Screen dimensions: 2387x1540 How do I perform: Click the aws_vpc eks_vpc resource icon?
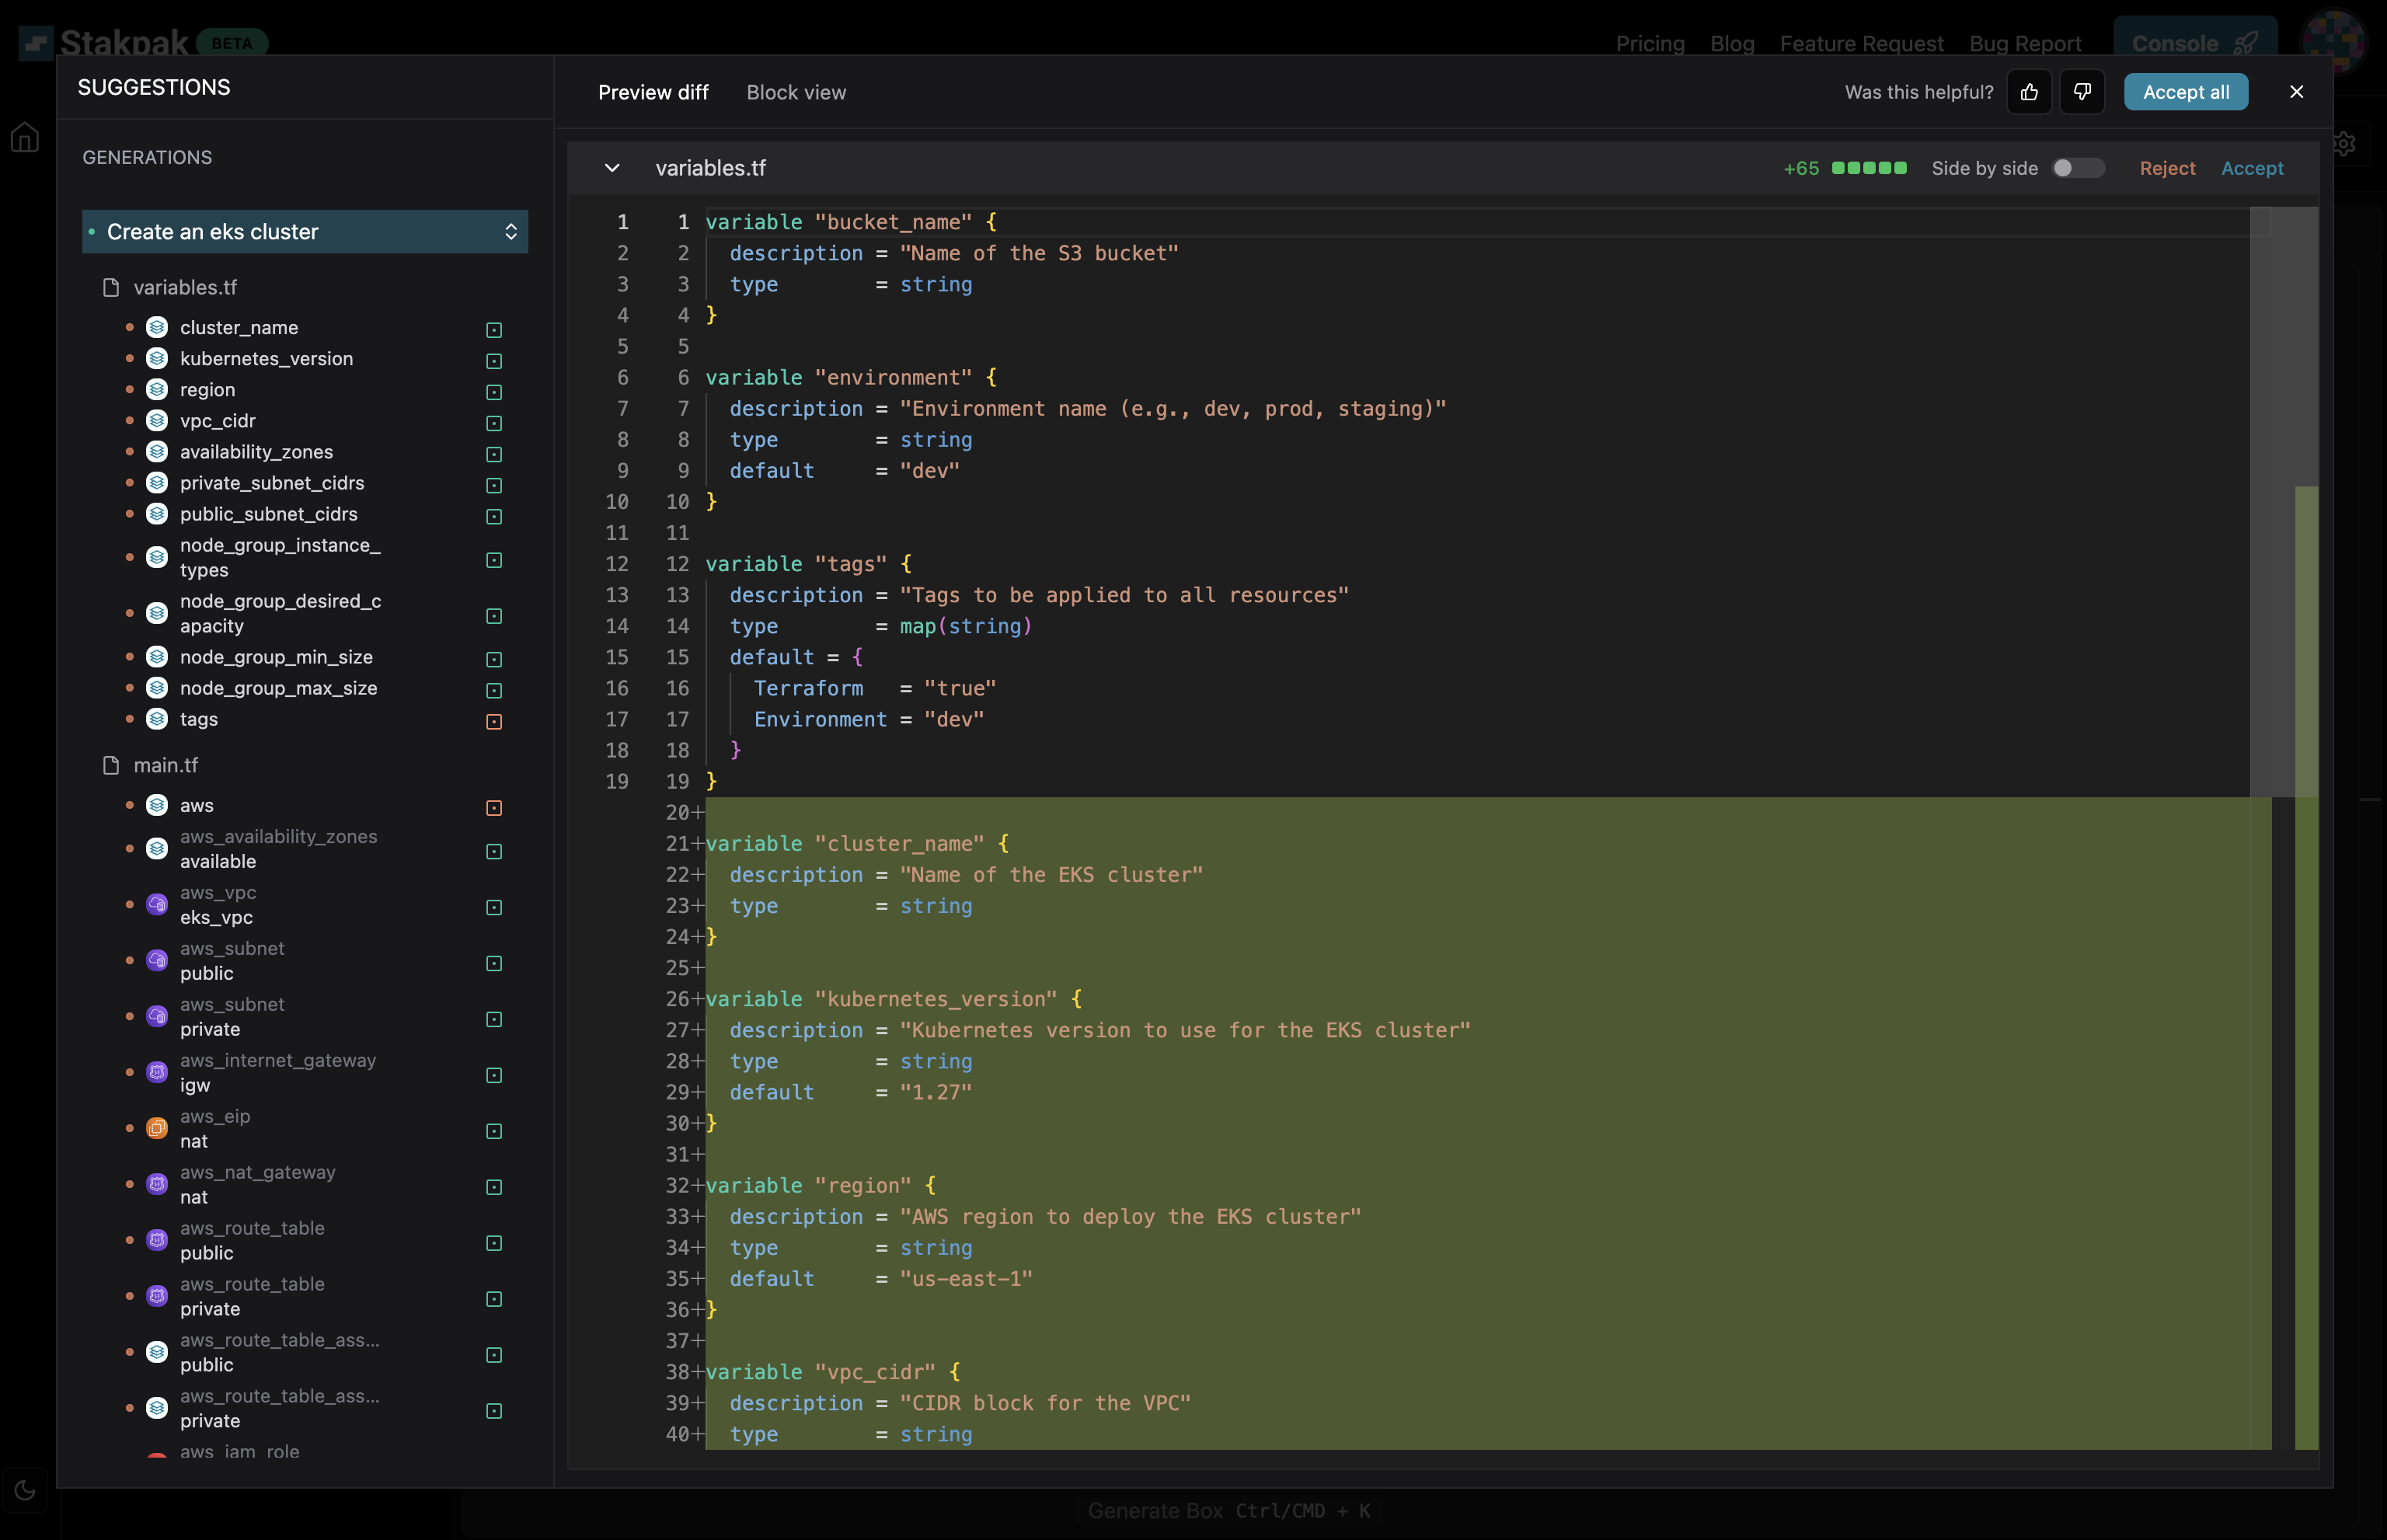[157, 904]
